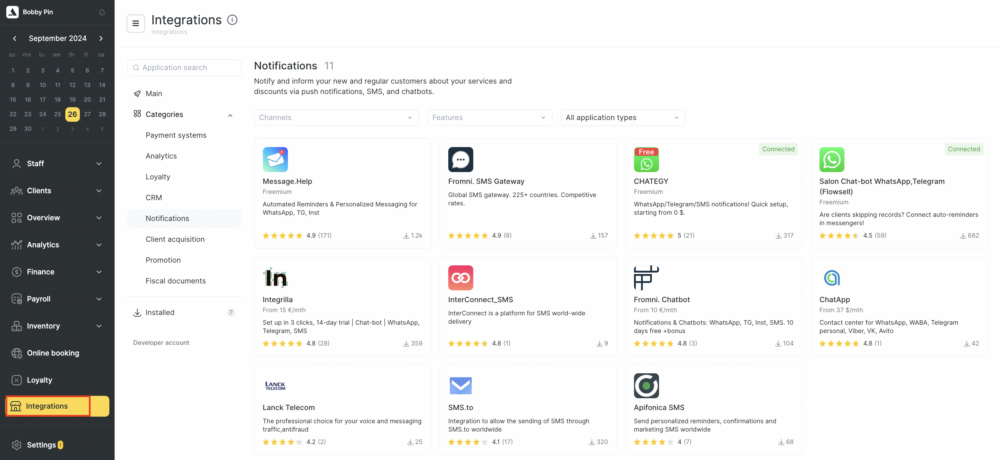Go to next month in calendar

pos(101,38)
